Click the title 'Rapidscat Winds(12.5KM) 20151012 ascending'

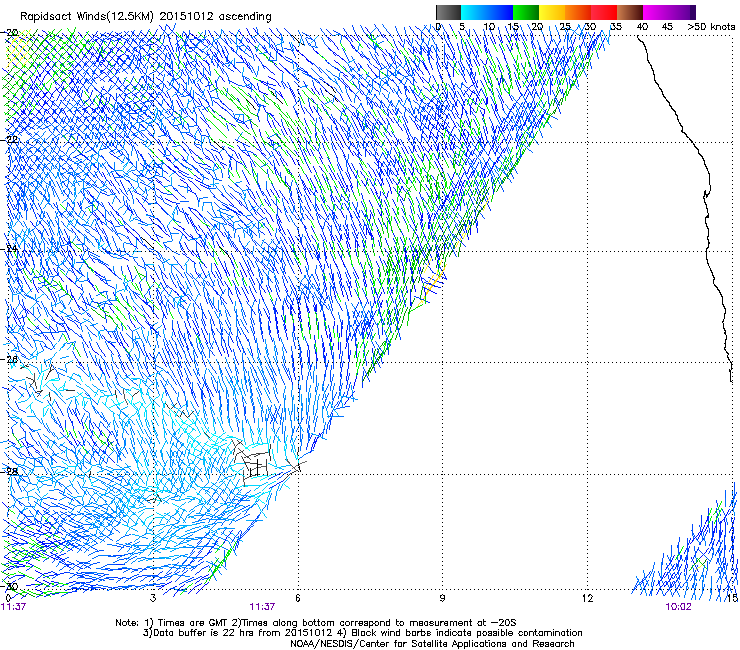[x=146, y=17]
